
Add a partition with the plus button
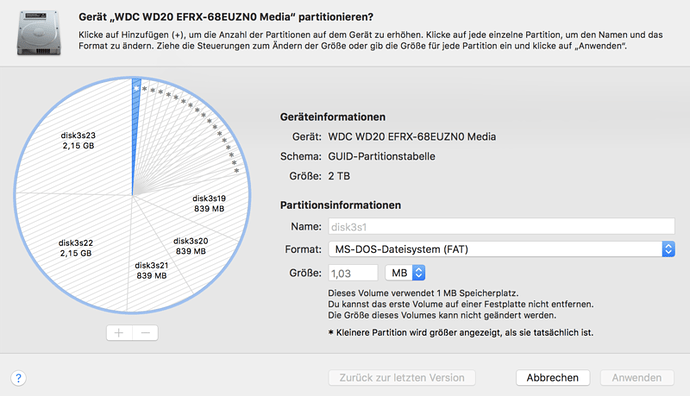click(x=119, y=333)
